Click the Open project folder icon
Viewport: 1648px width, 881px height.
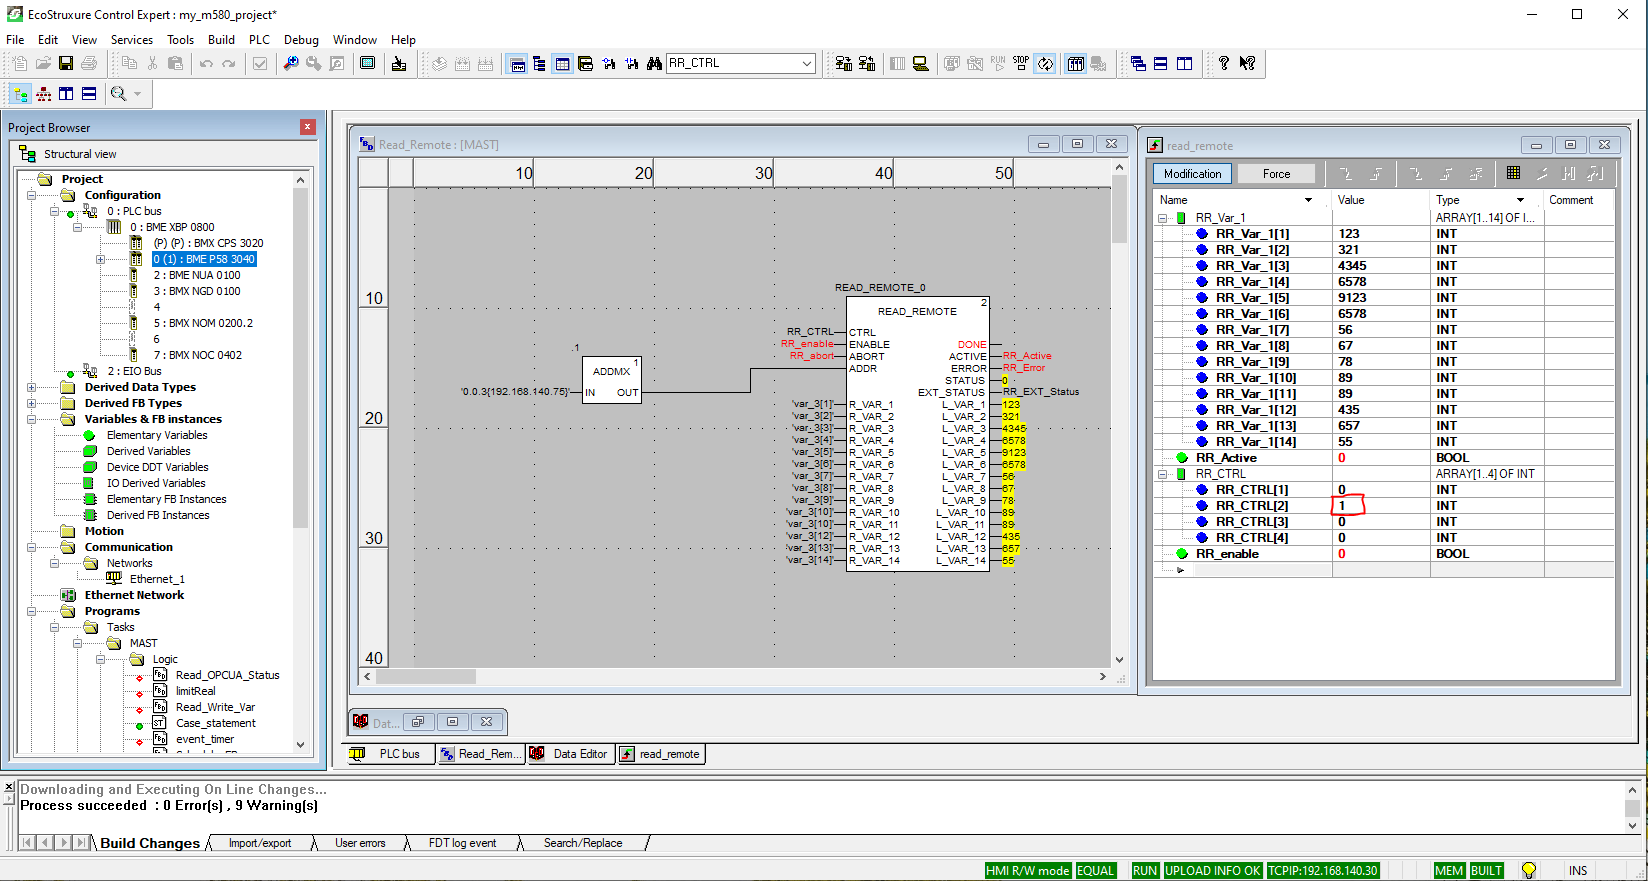click(43, 63)
